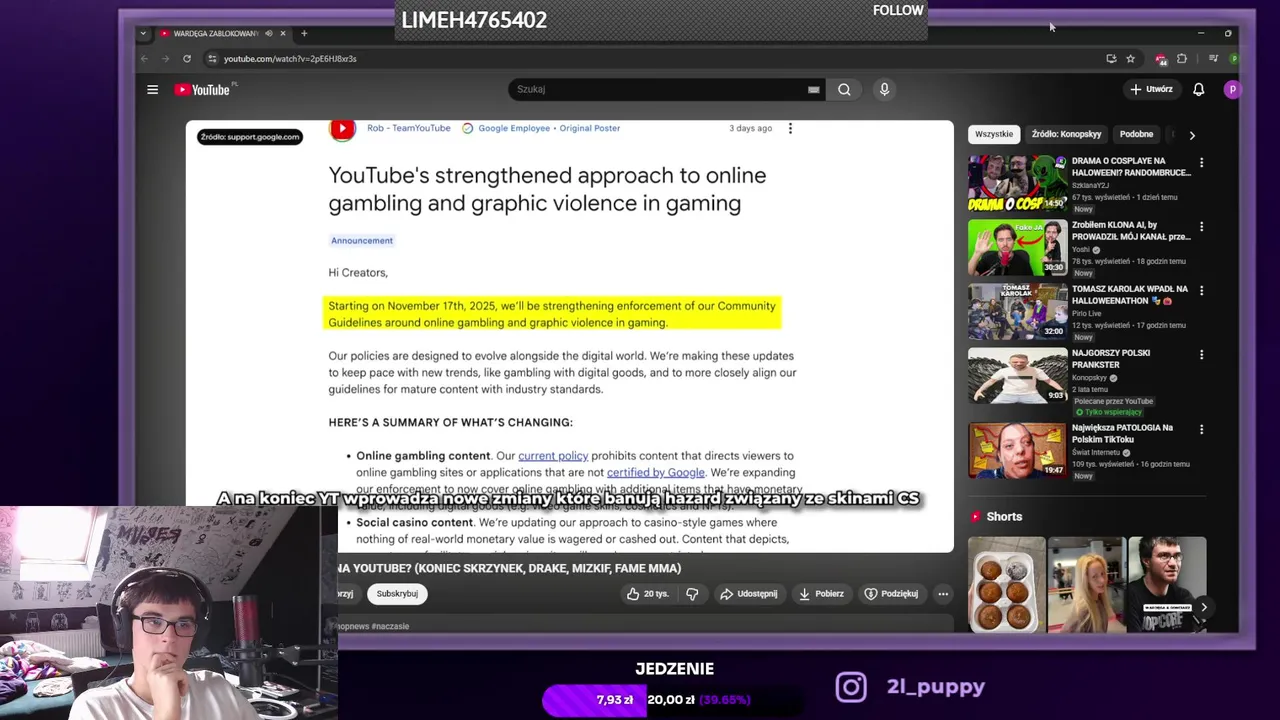Click the Rob - TeamYouTube author name

[408, 128]
